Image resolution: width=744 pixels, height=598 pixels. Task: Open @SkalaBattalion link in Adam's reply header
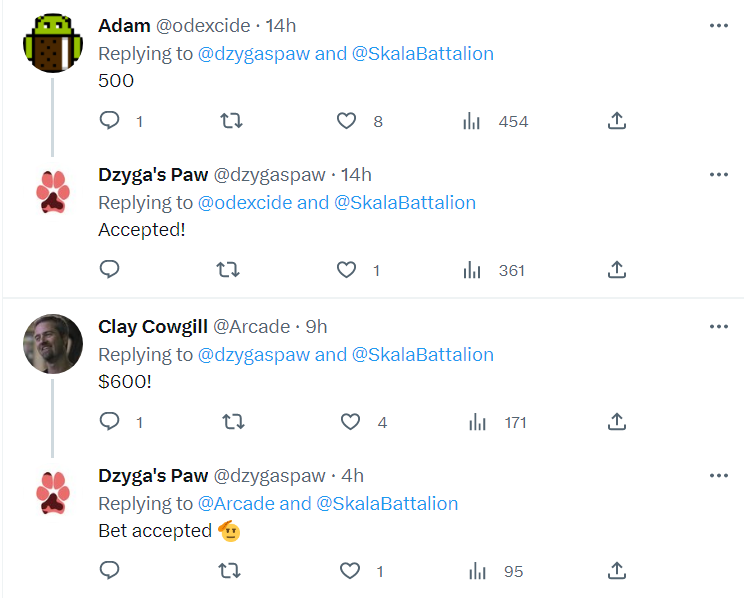423,54
